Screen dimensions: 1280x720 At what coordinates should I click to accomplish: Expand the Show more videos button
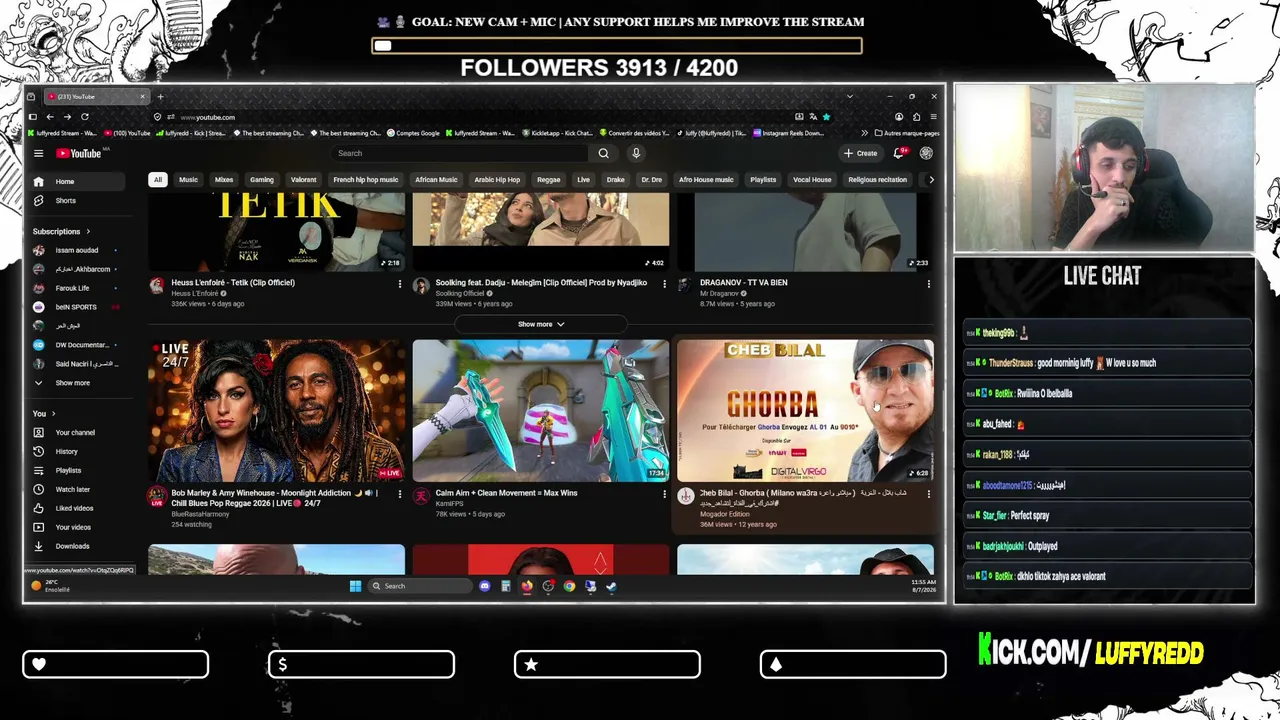(541, 324)
